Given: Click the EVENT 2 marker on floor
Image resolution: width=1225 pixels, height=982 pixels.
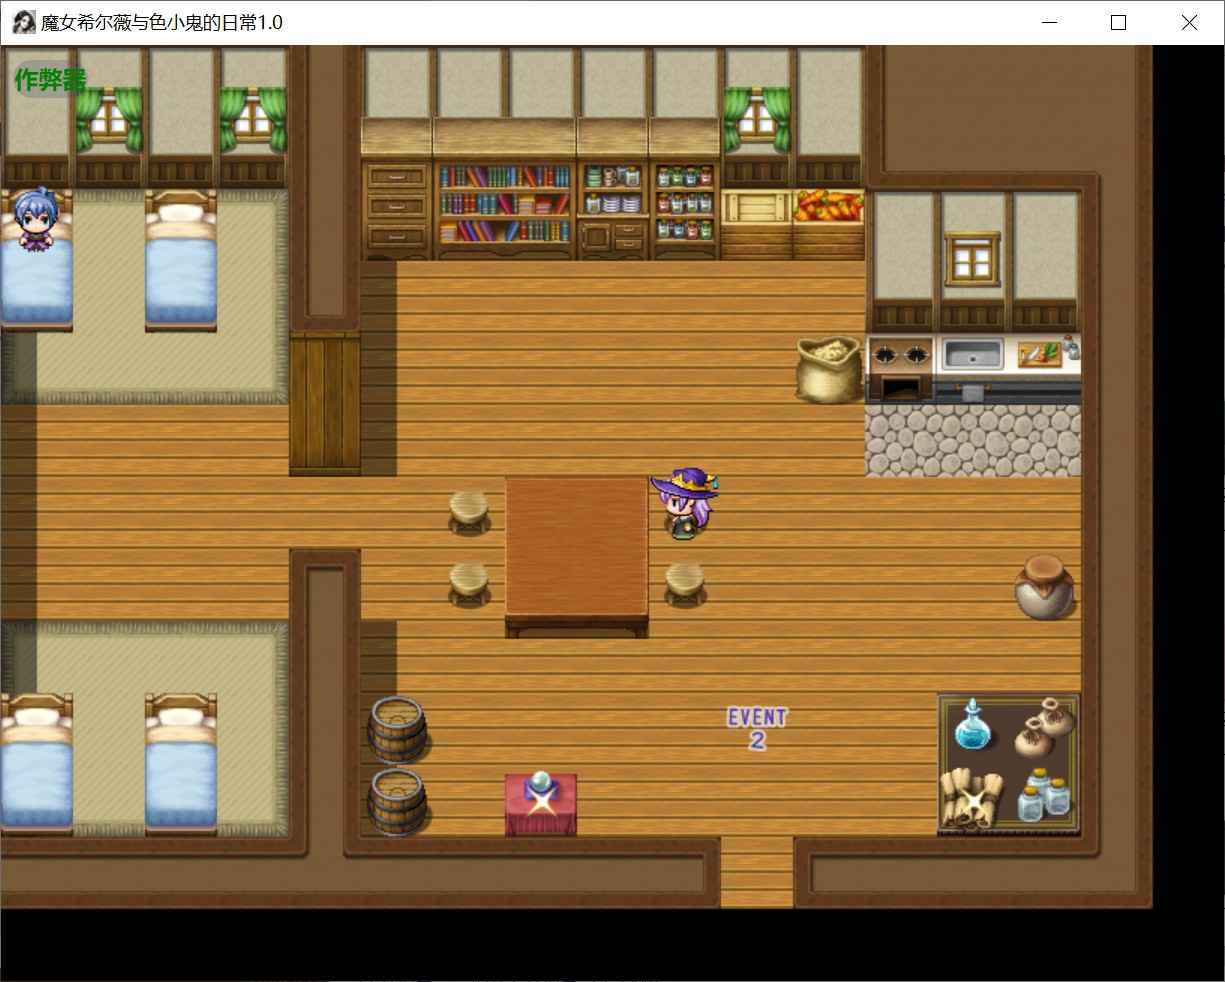Looking at the screenshot, I should [x=757, y=728].
